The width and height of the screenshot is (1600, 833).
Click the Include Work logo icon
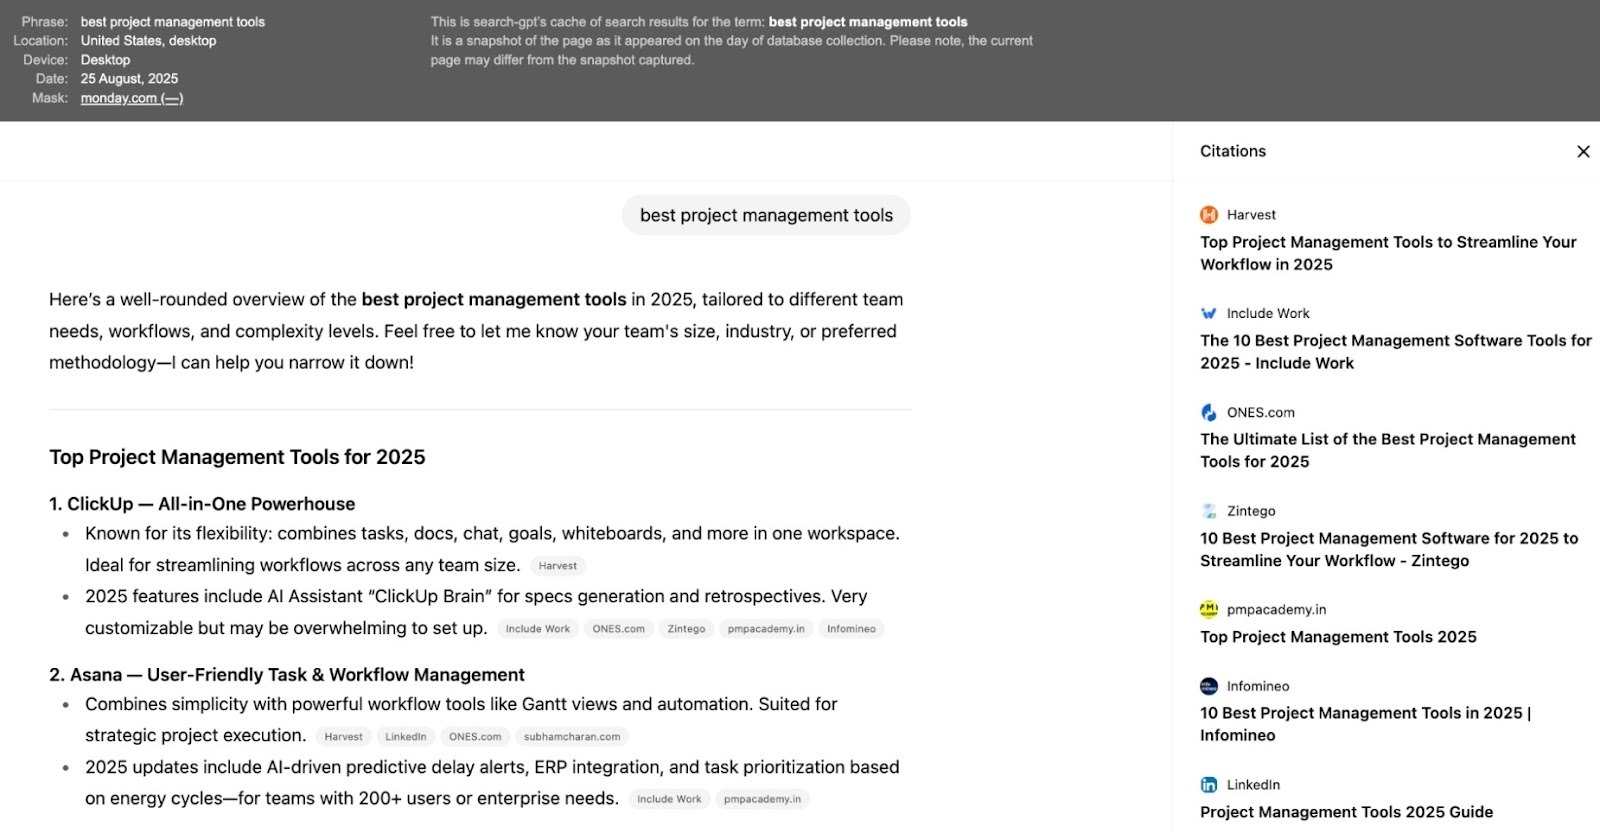(1209, 314)
